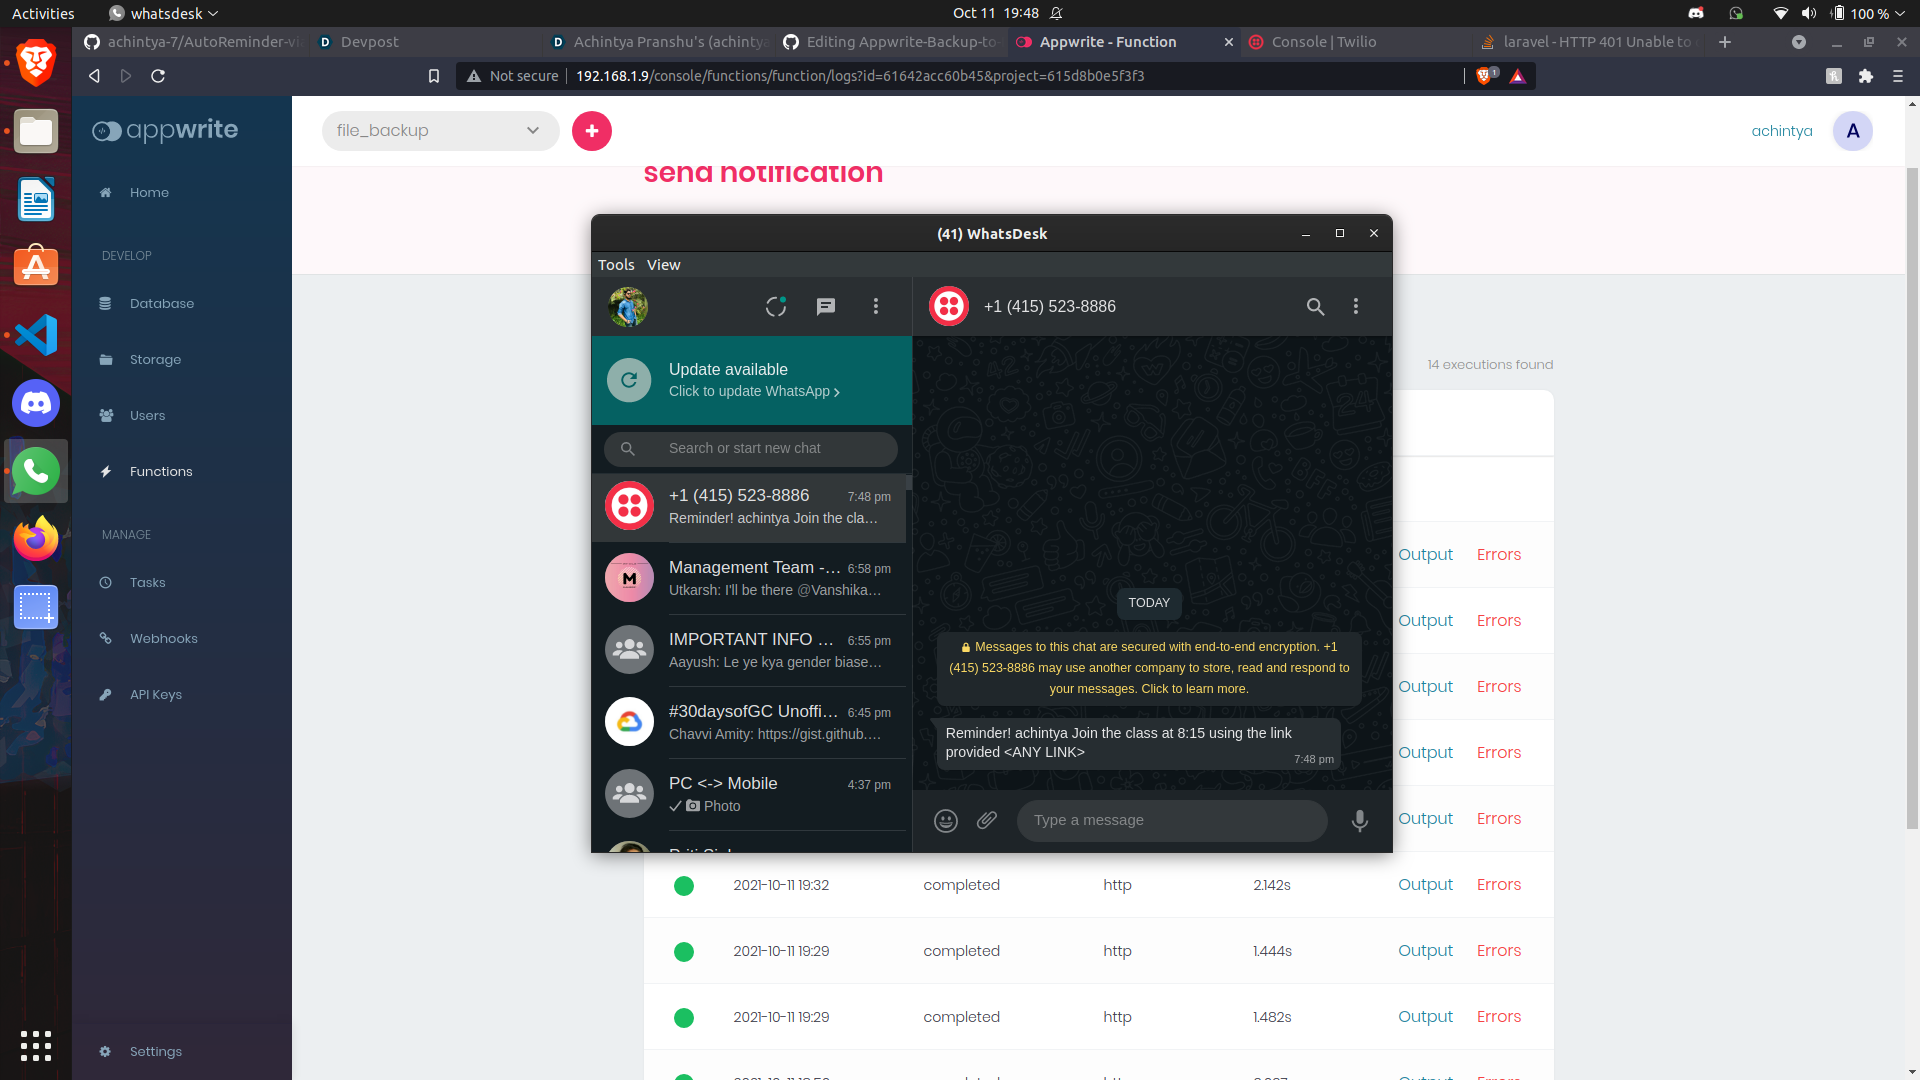This screenshot has width=1920, height=1080.
Task: Open the Management Team chat
Action: pos(750,578)
